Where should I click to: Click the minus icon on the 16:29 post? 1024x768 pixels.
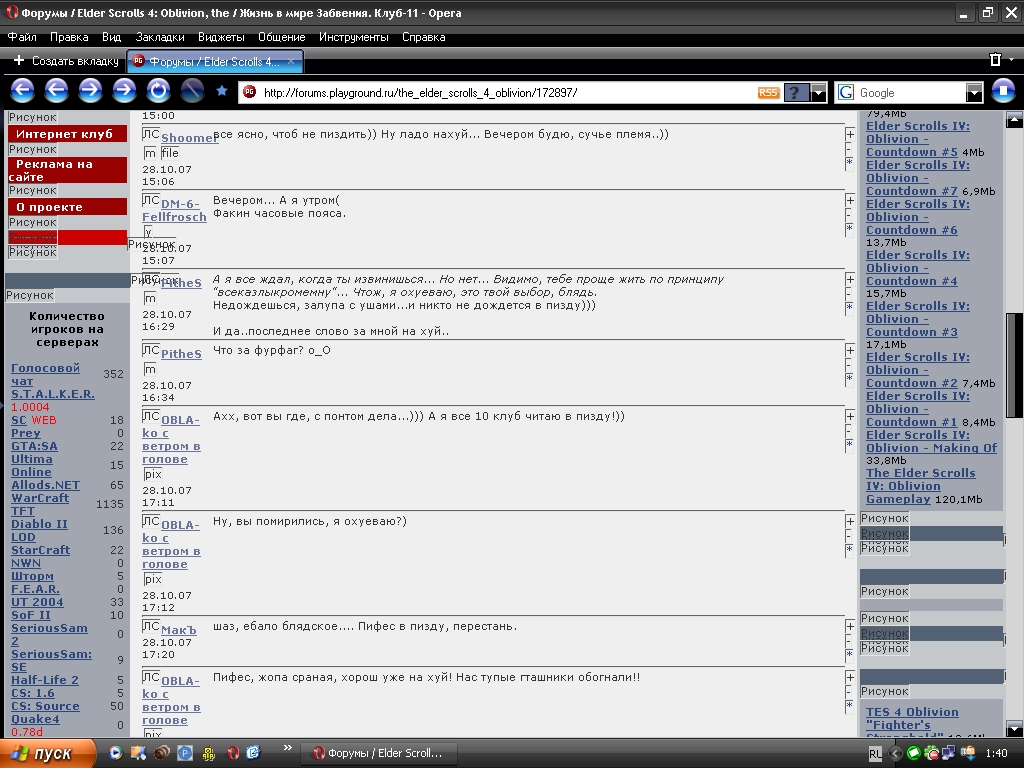tap(849, 294)
